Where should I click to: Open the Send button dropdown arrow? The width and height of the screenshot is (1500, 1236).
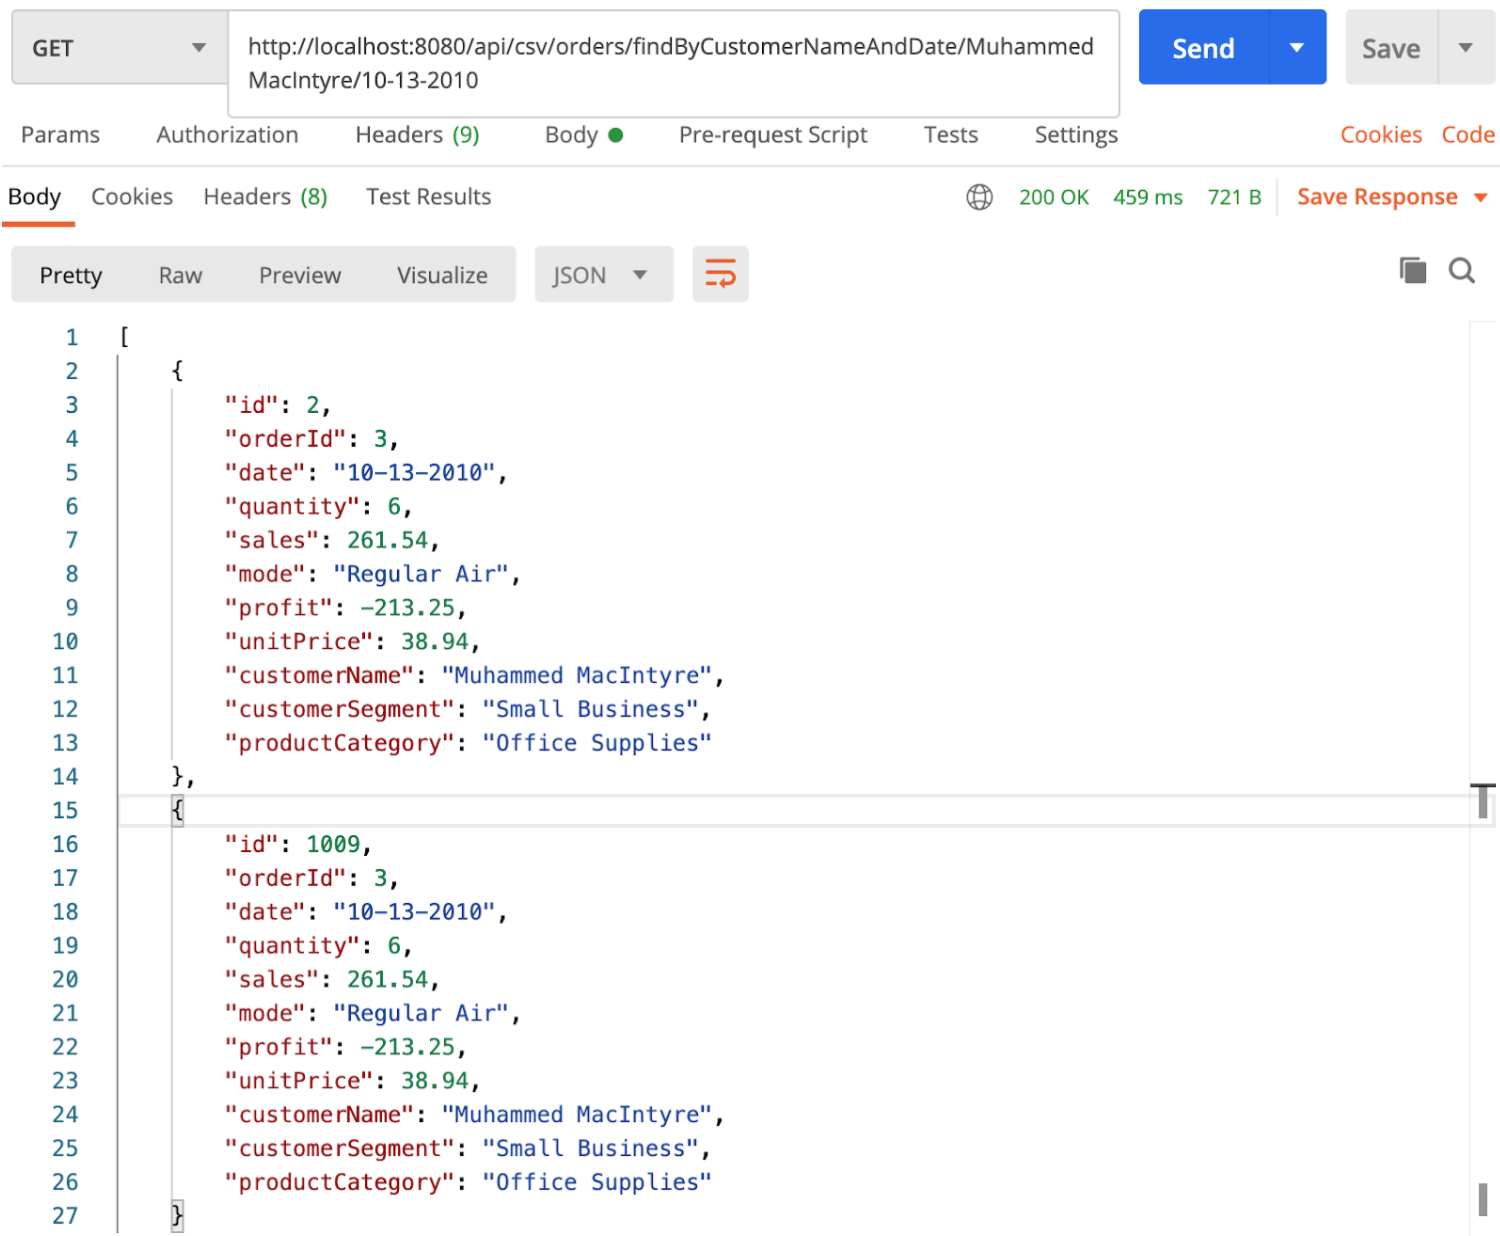click(x=1297, y=47)
